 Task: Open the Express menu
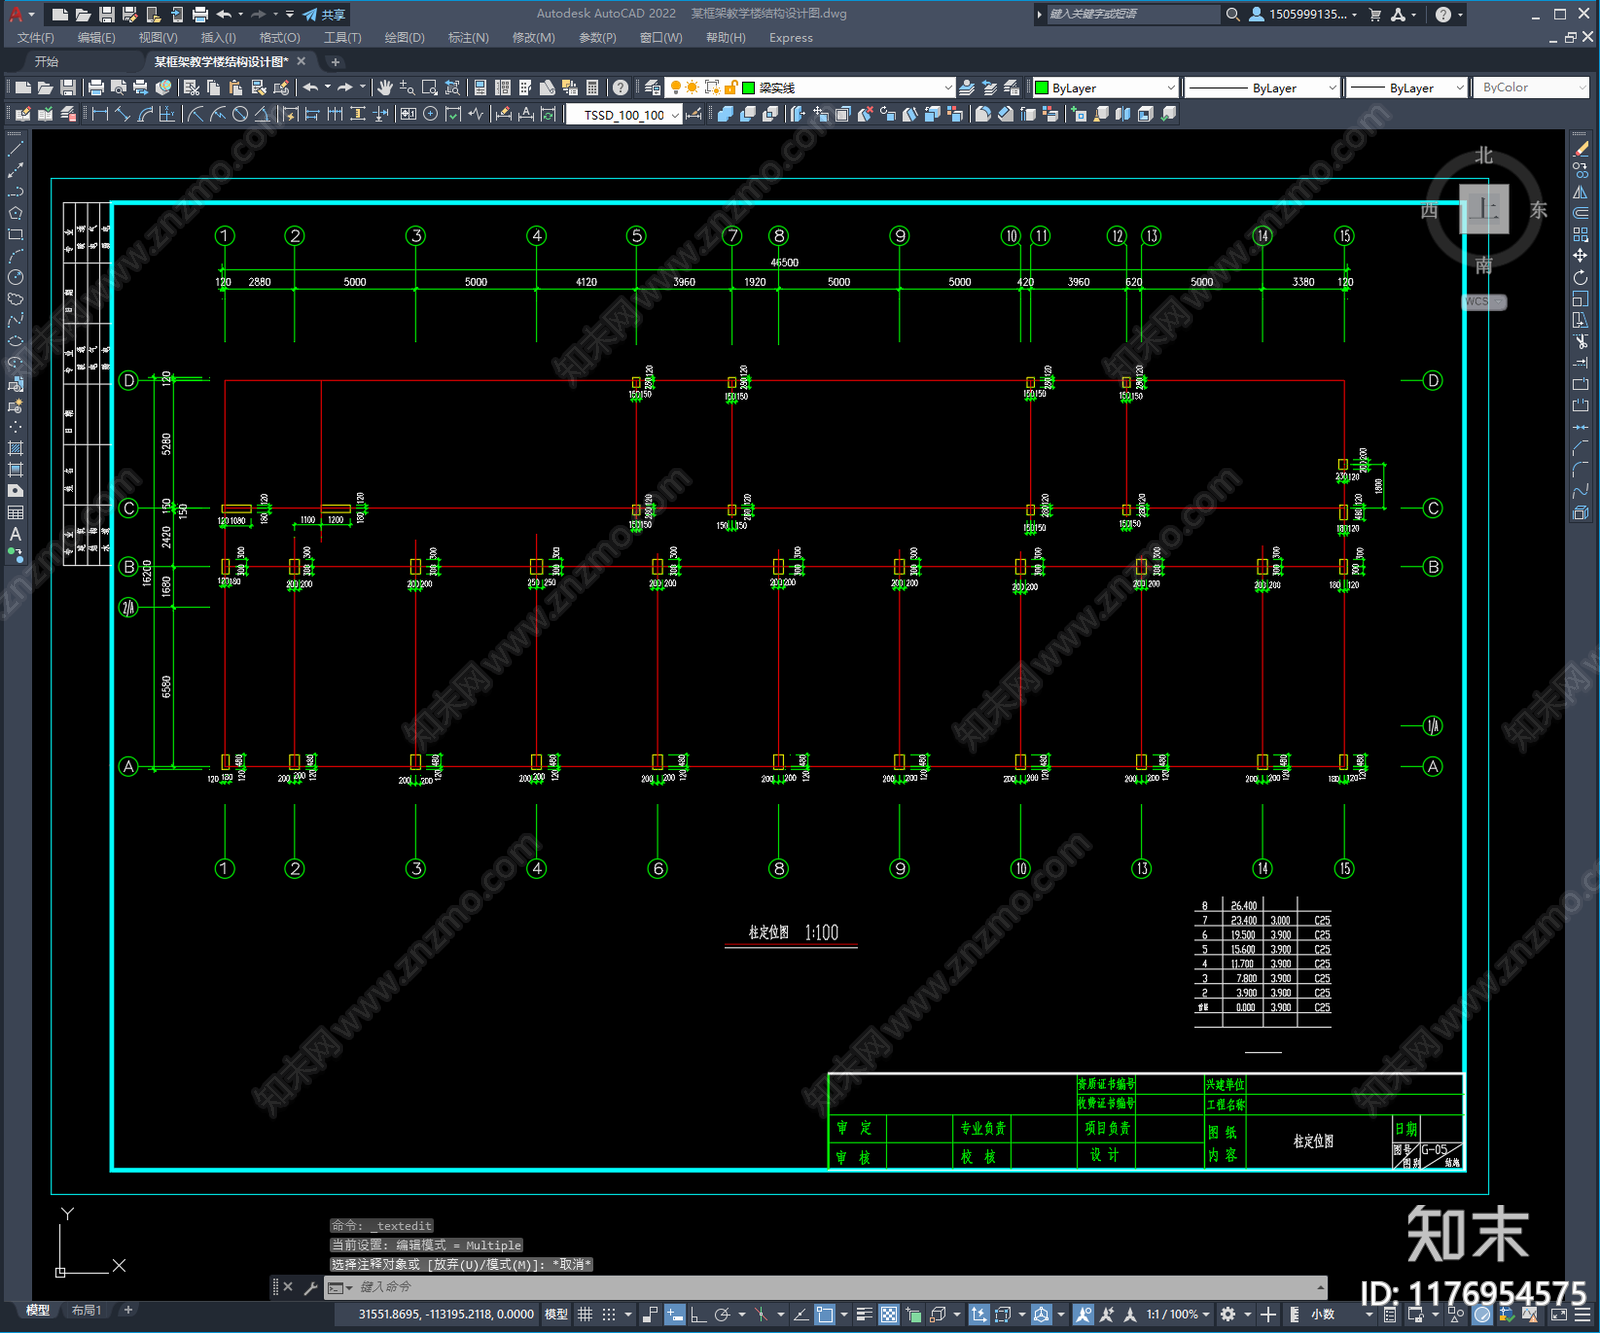(x=791, y=38)
